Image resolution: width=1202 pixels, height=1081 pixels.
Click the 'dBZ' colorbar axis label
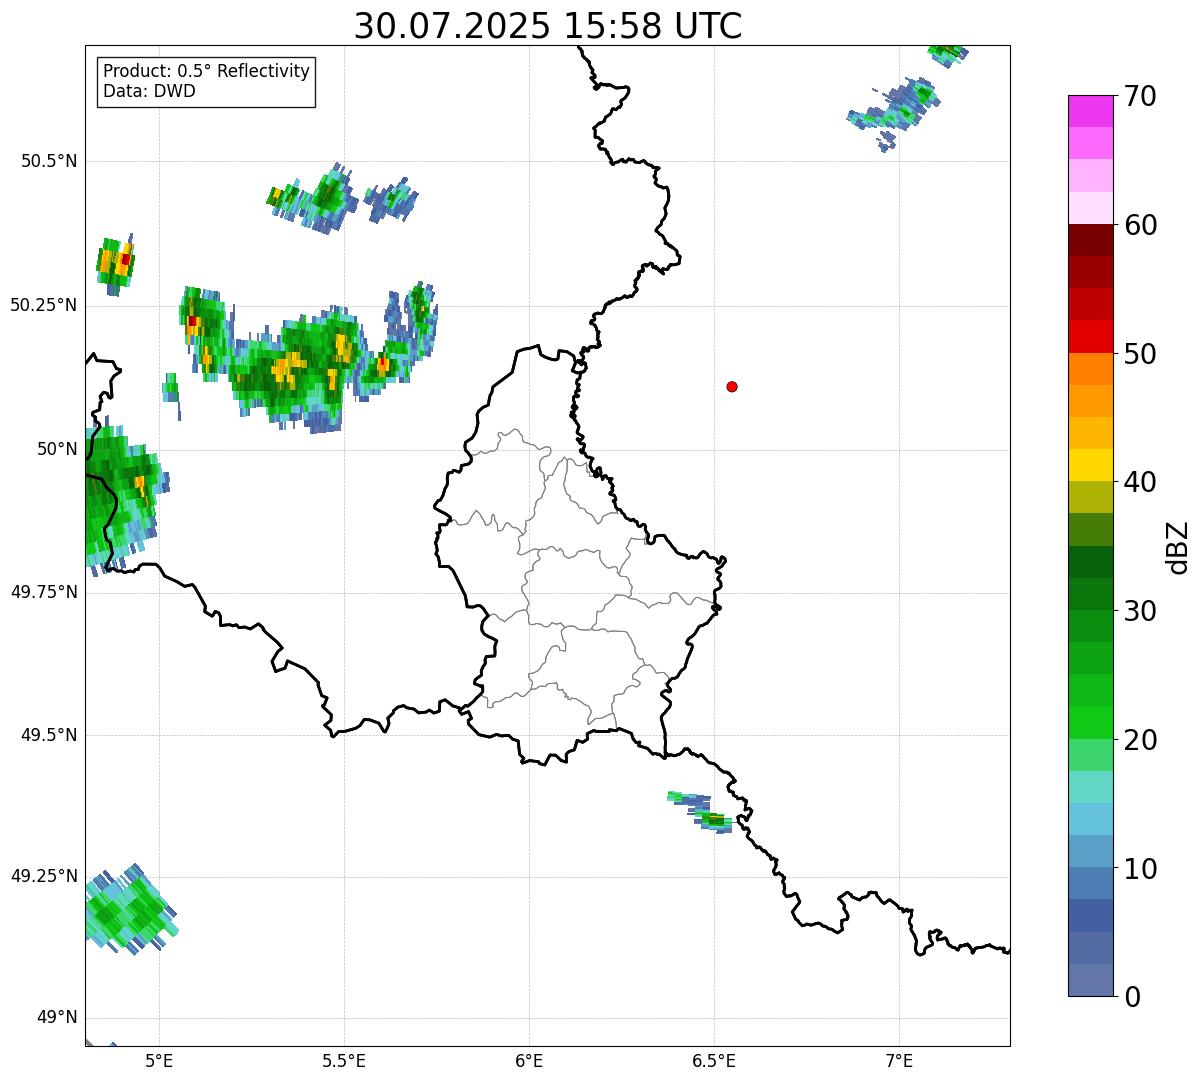click(1179, 547)
